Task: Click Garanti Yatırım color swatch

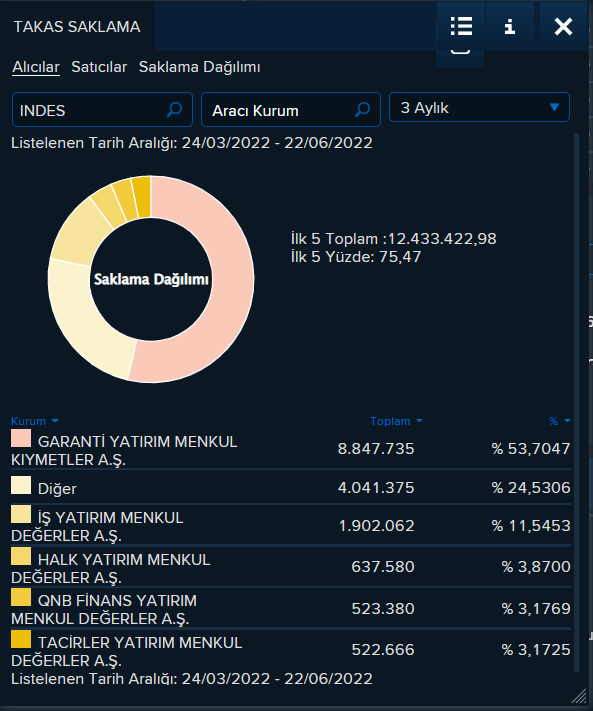Action: point(21,438)
